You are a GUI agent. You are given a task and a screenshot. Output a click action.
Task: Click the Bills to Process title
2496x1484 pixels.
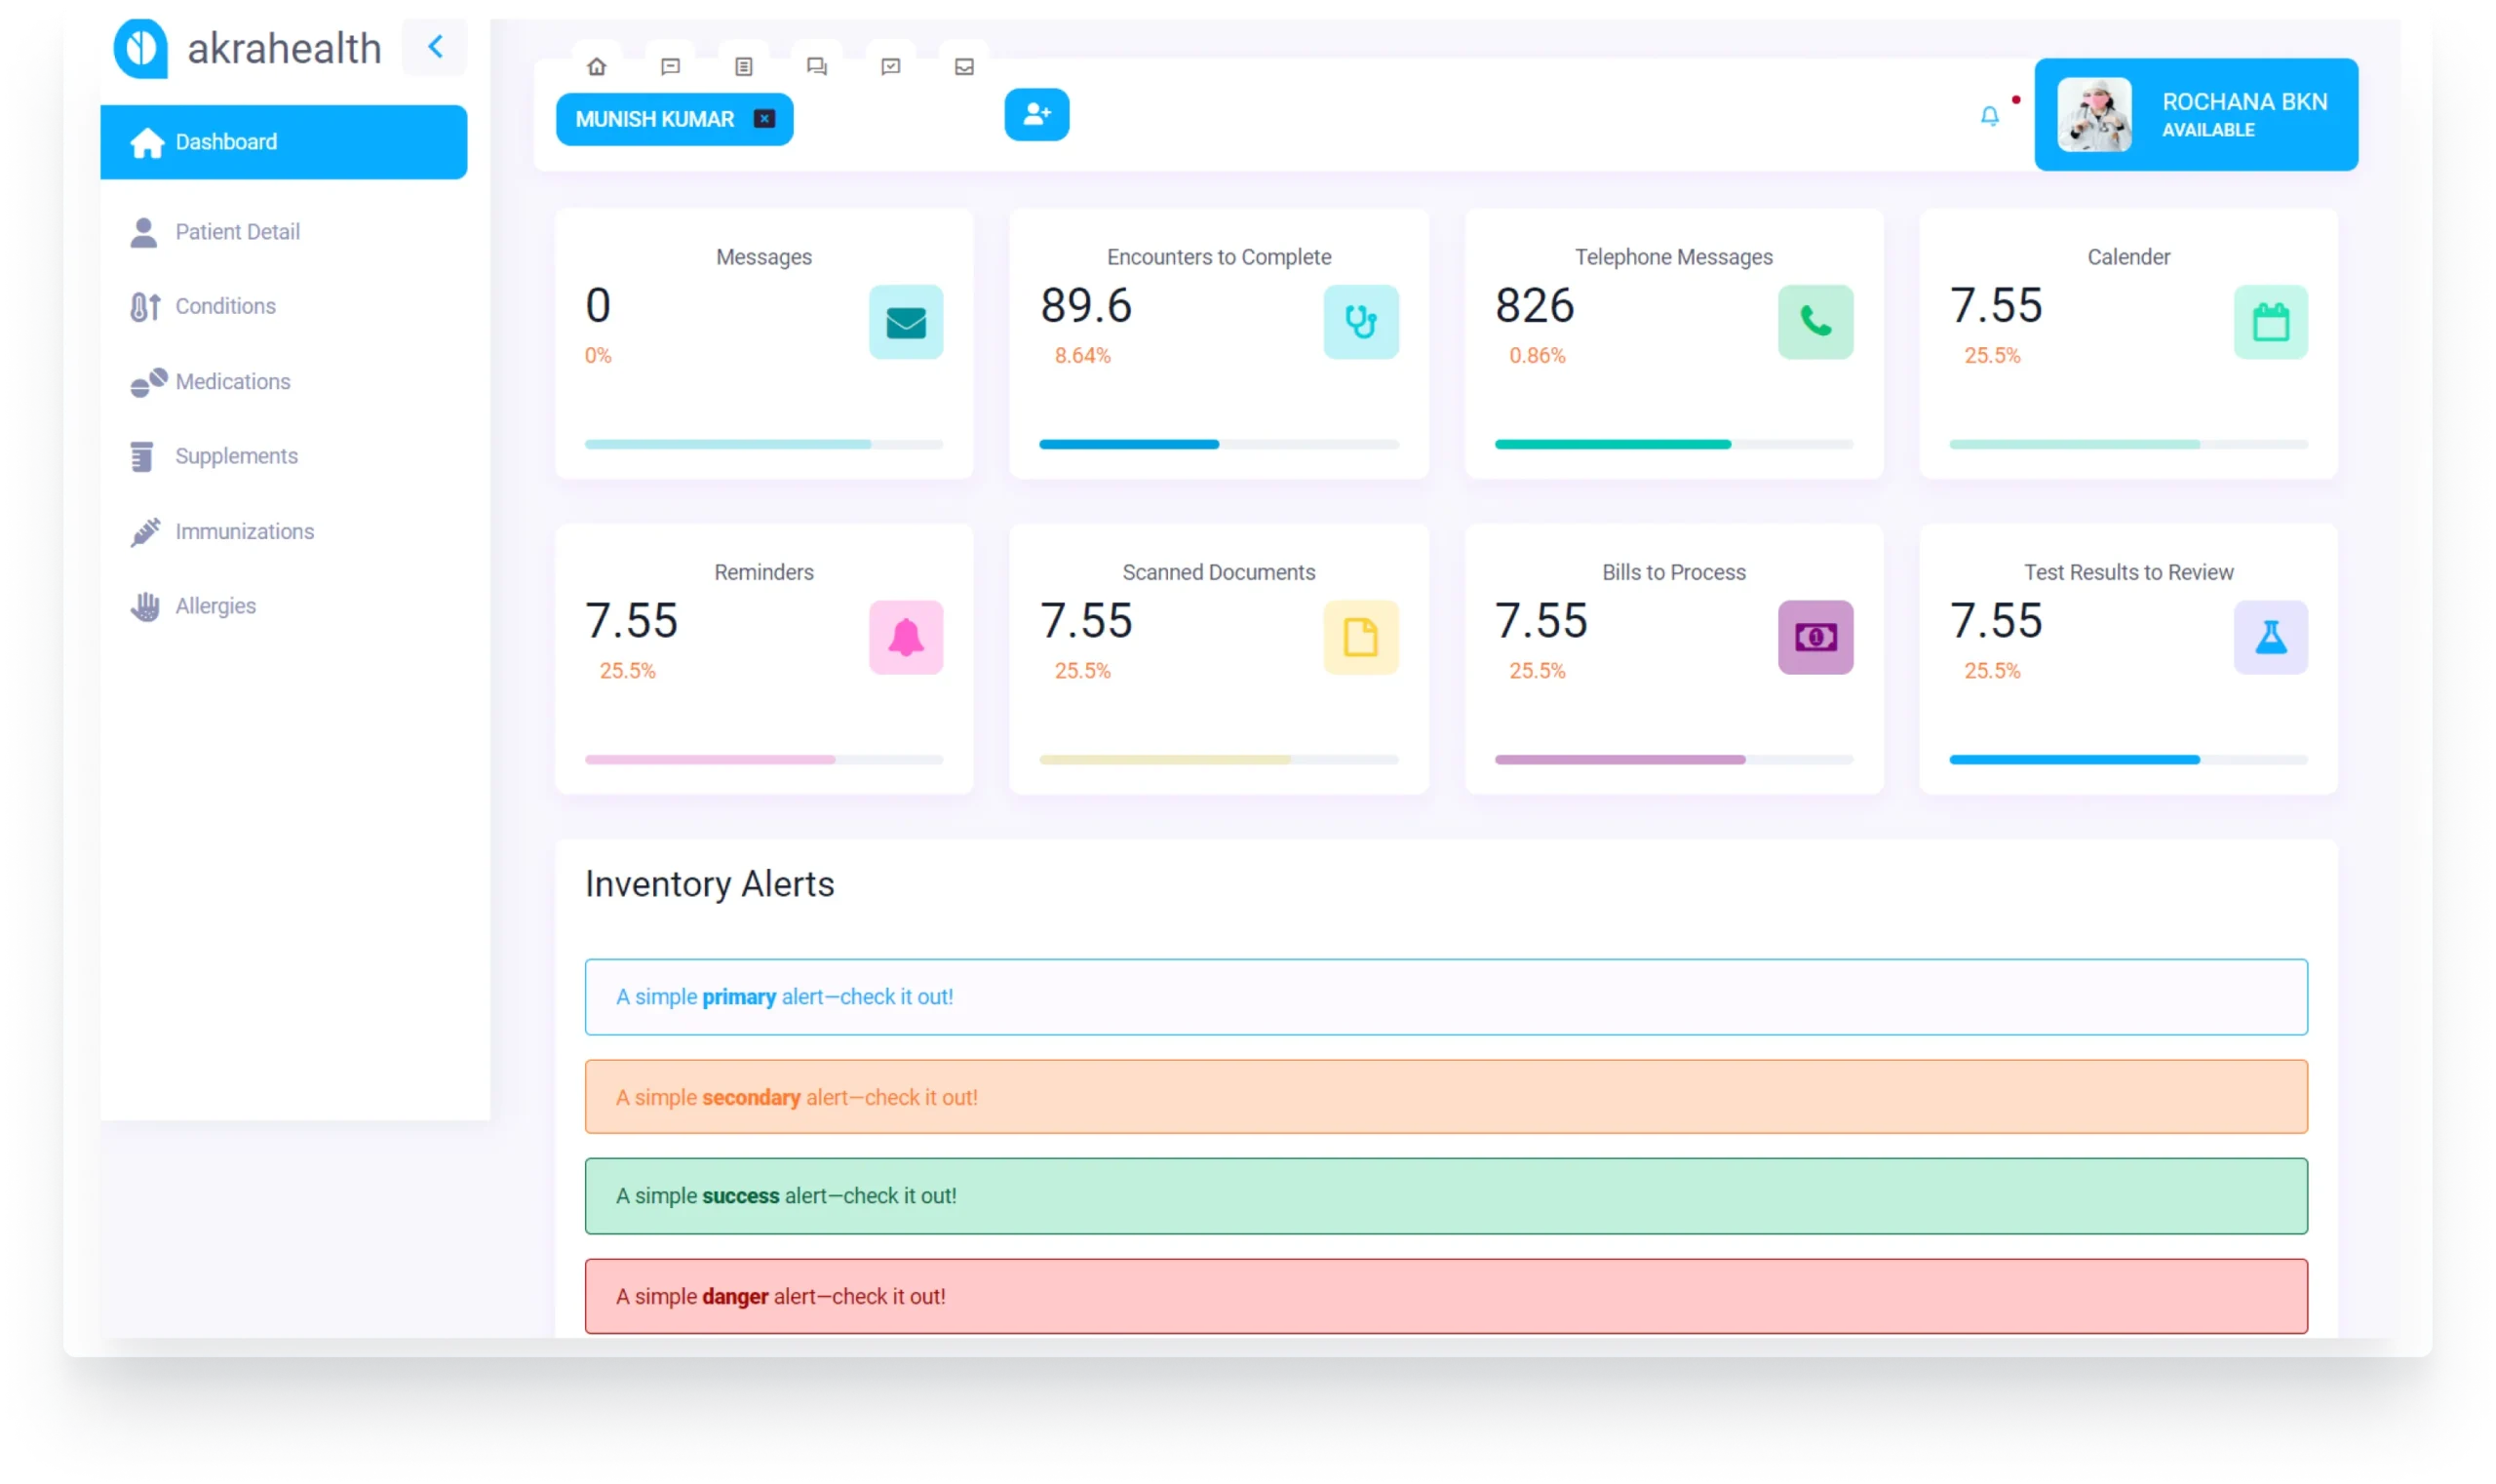point(1674,572)
